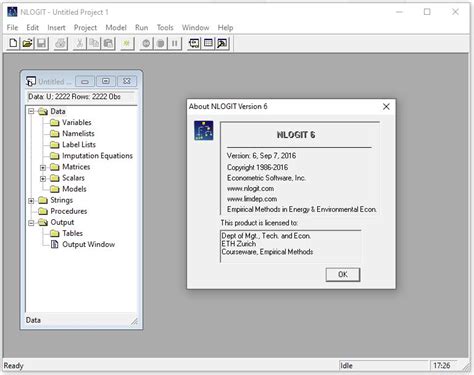This screenshot has height=375, width=474.
Task: Click the project window resize grip
Action: [134, 321]
